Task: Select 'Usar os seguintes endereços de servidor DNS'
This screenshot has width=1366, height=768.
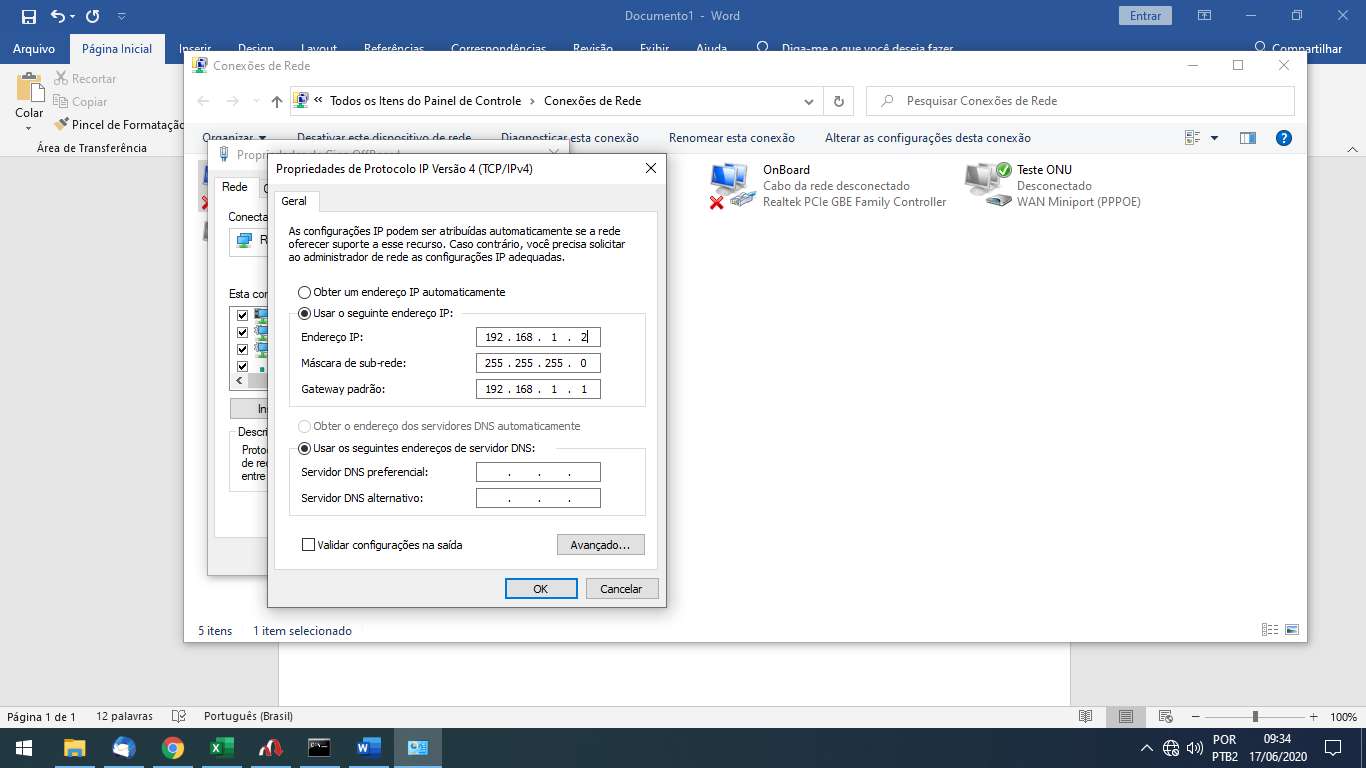Action: coord(303,447)
